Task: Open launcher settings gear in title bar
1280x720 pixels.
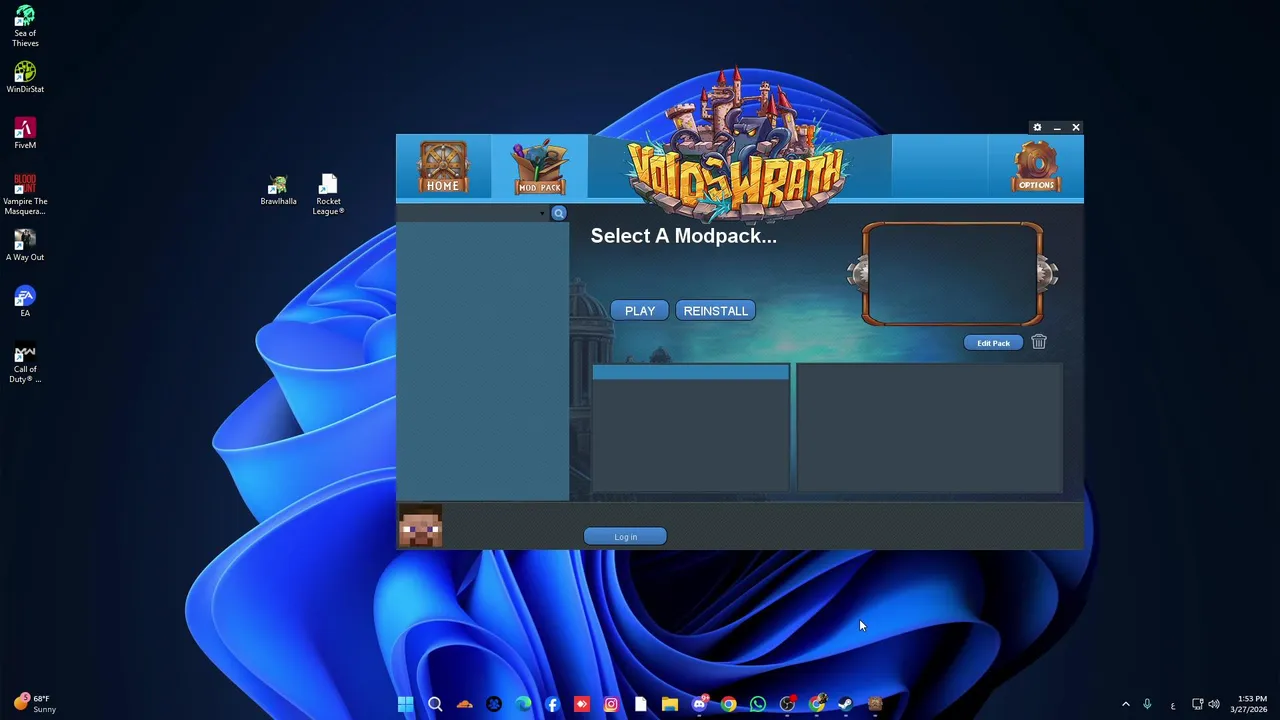Action: [x=1037, y=128]
